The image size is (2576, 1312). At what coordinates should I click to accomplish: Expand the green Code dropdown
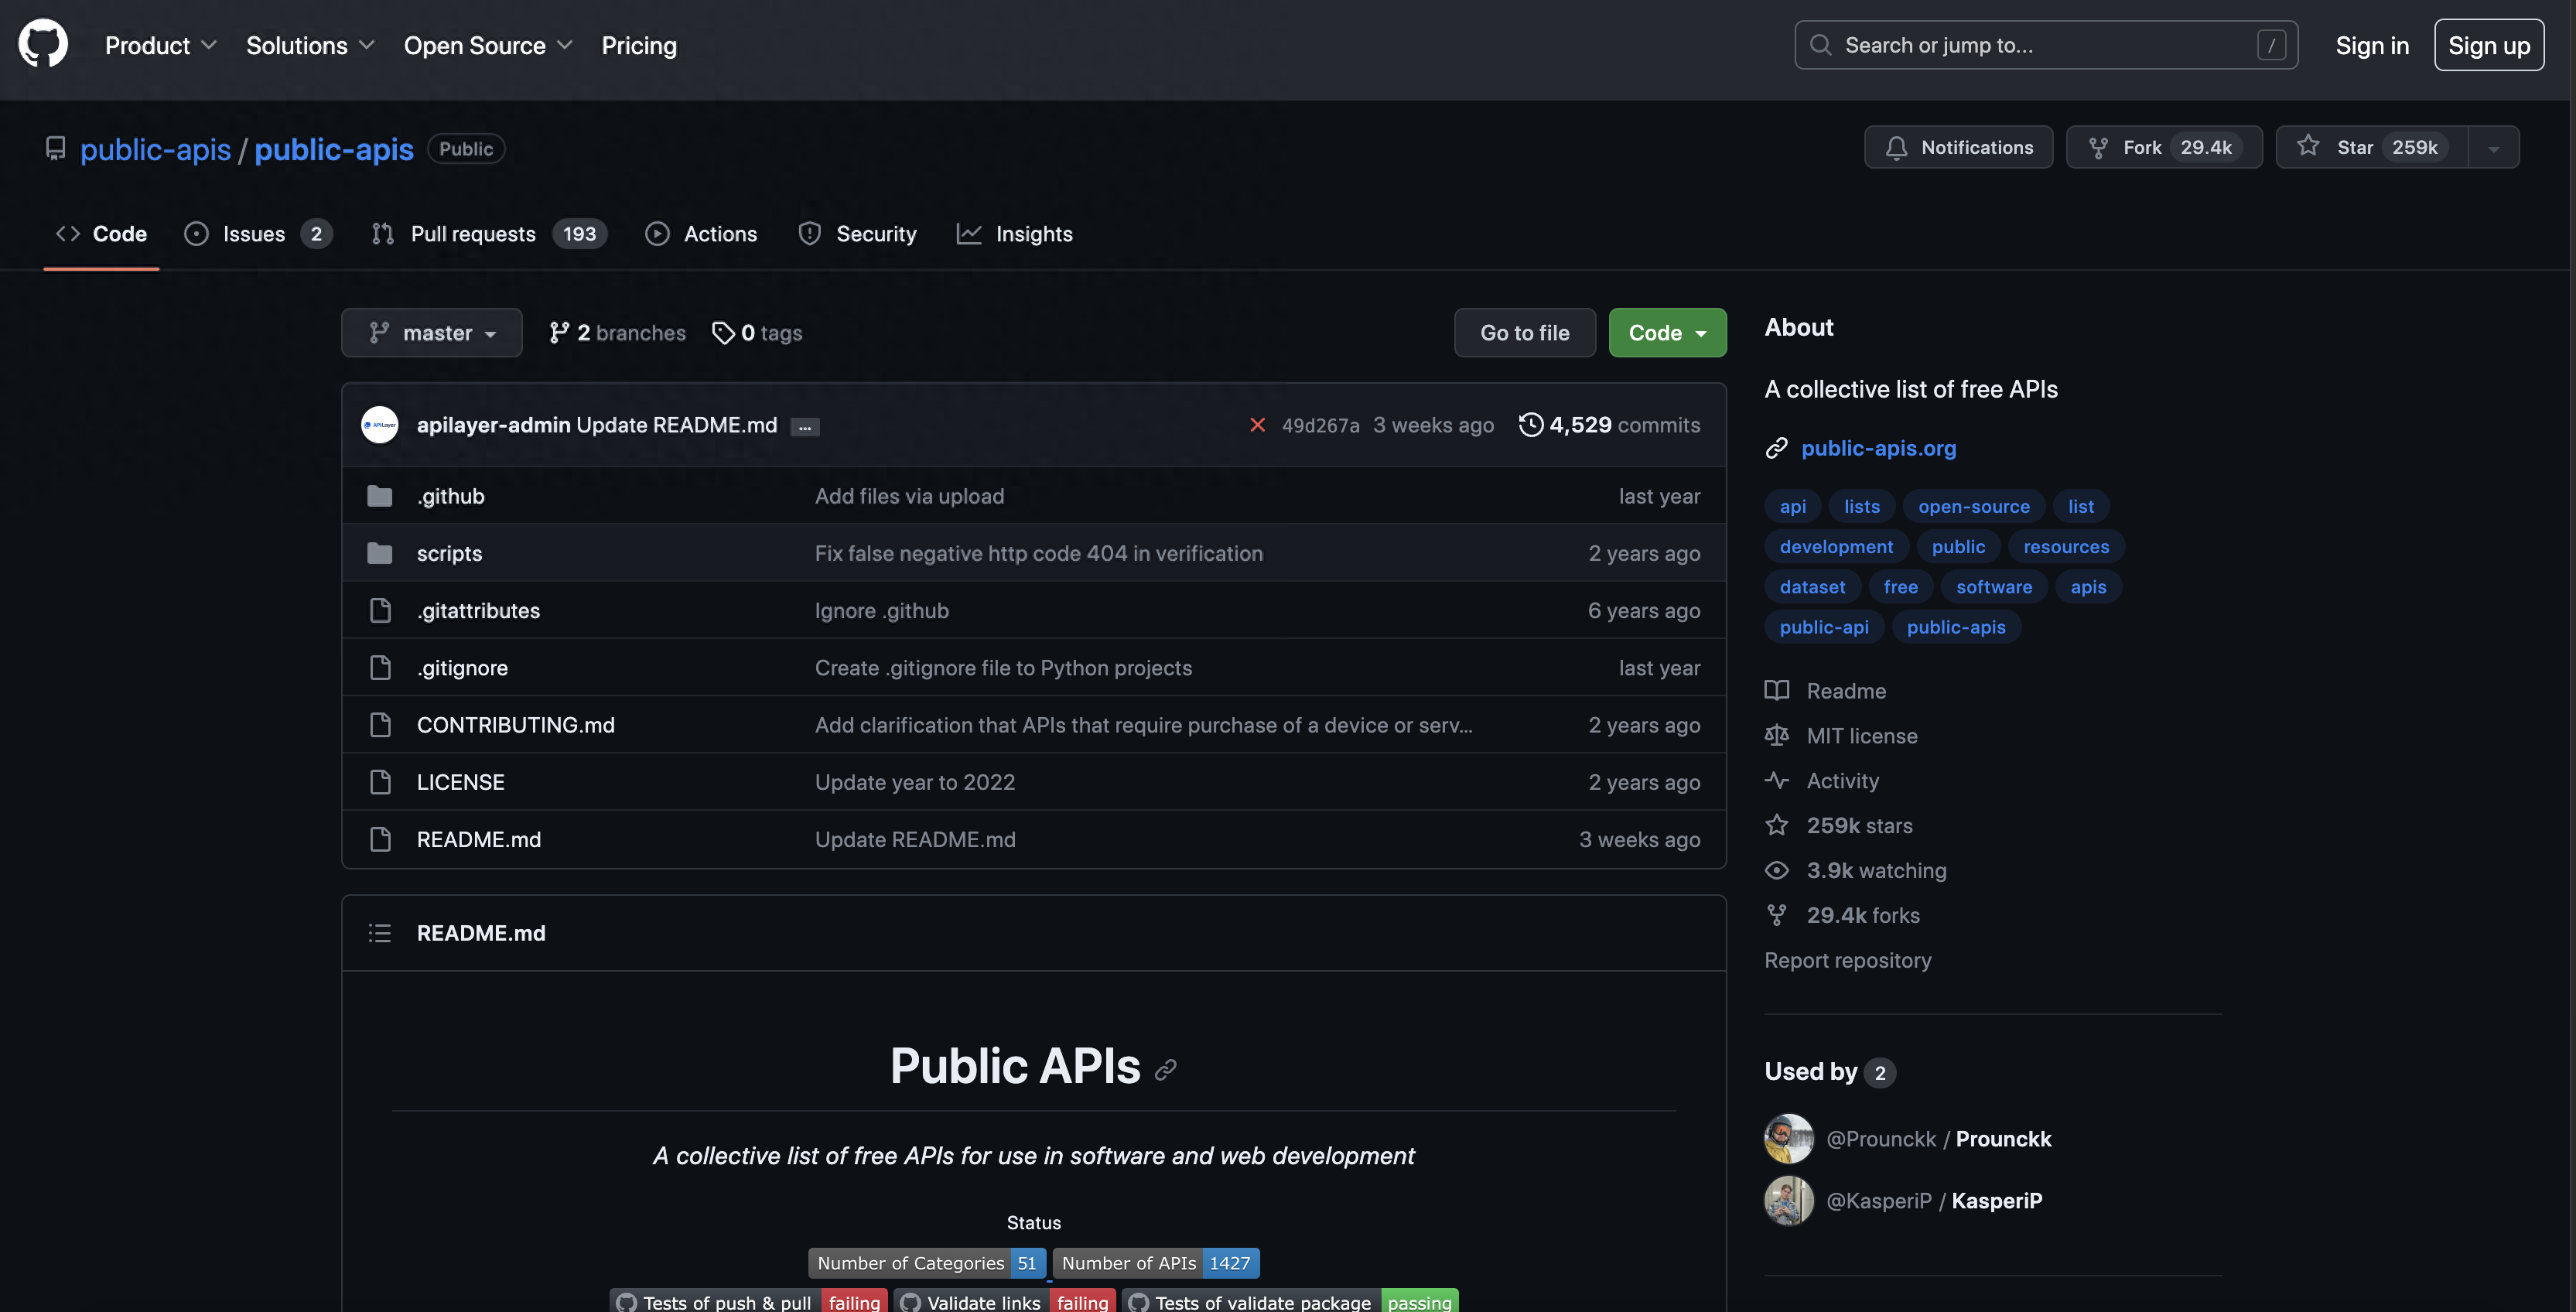coord(1667,333)
